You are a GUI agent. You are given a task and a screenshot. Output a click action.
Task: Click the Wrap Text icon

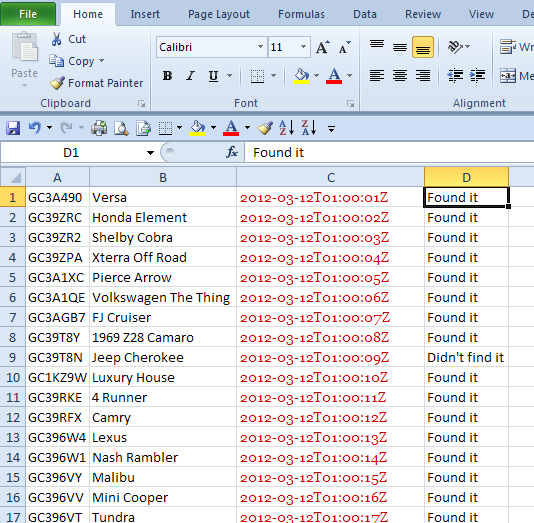pyautogui.click(x=508, y=47)
